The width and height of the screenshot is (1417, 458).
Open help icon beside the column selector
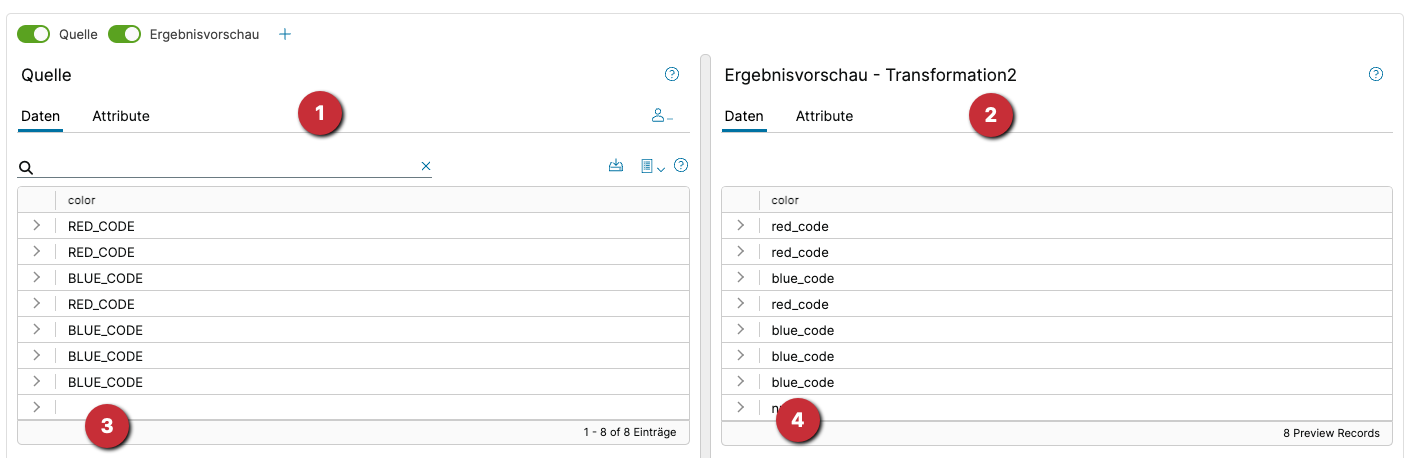coord(682,166)
